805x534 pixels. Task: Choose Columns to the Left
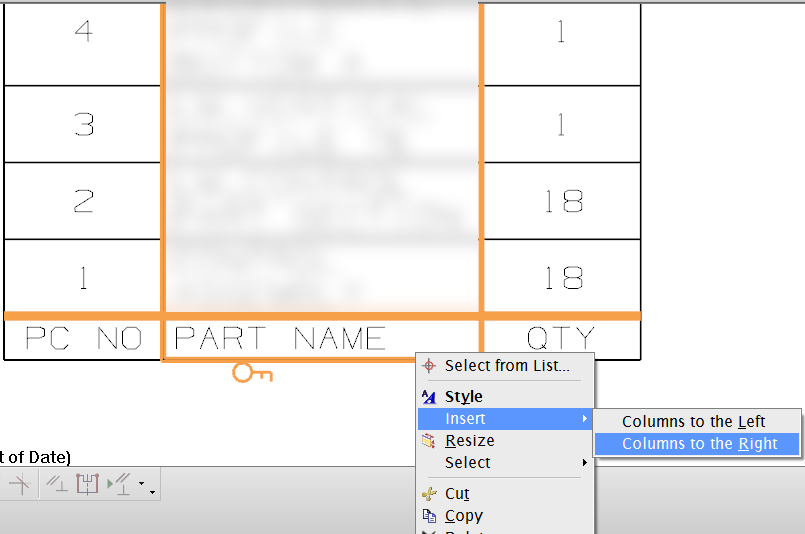click(x=693, y=422)
